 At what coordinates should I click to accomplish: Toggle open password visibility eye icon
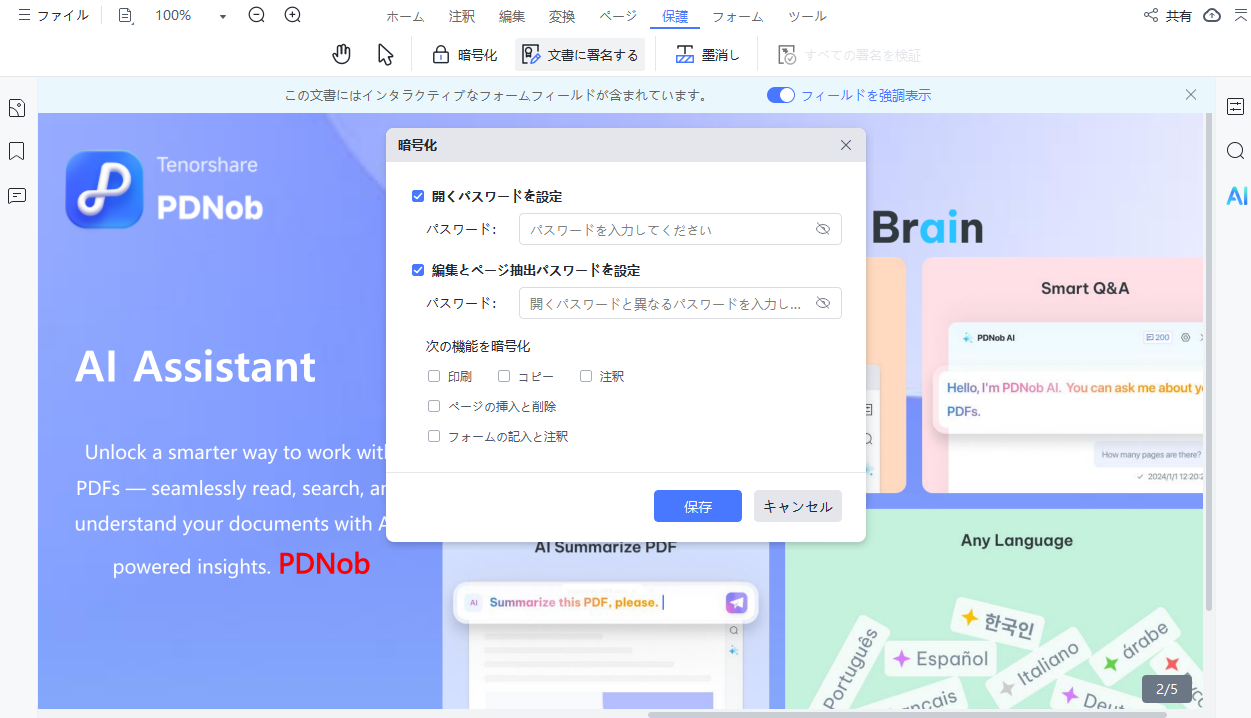click(823, 229)
